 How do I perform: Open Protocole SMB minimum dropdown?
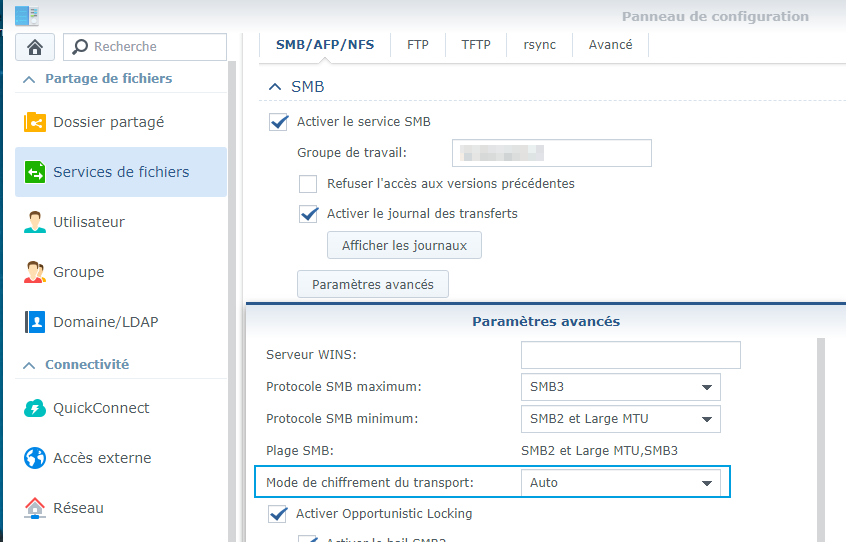pyautogui.click(x=620, y=419)
